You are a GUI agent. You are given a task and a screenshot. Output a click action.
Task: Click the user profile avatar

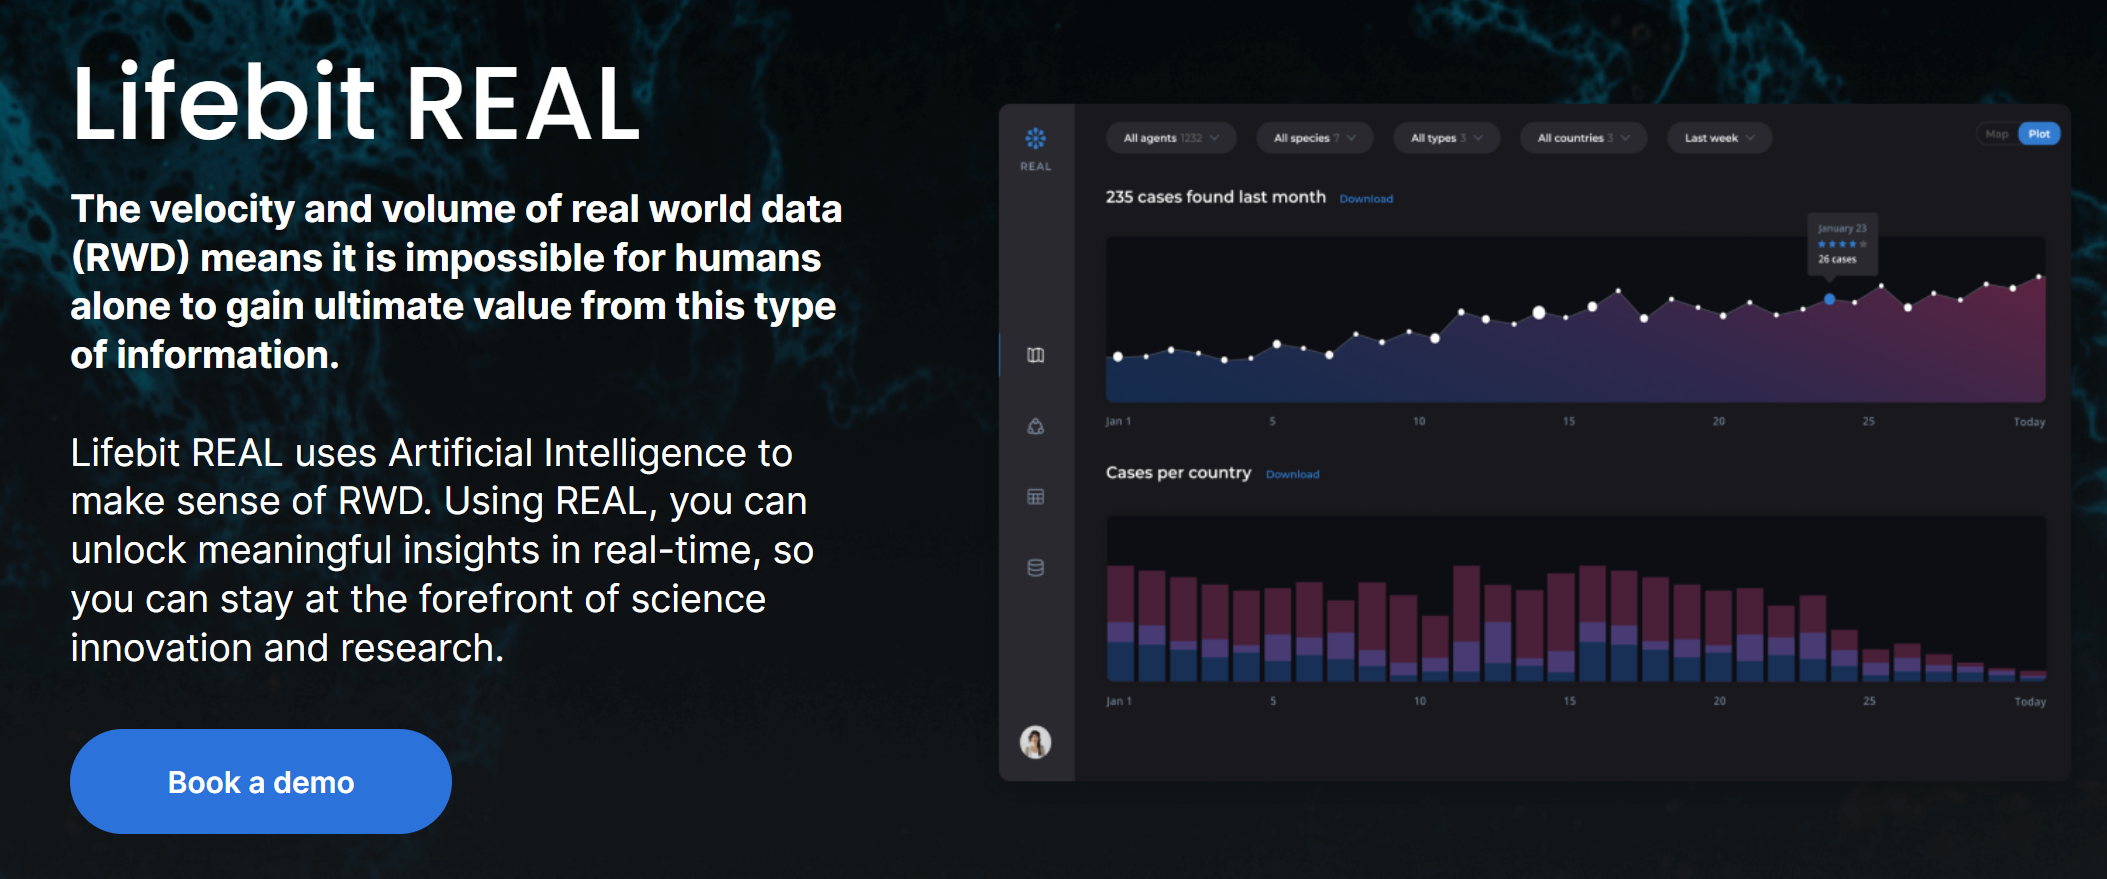click(1035, 742)
